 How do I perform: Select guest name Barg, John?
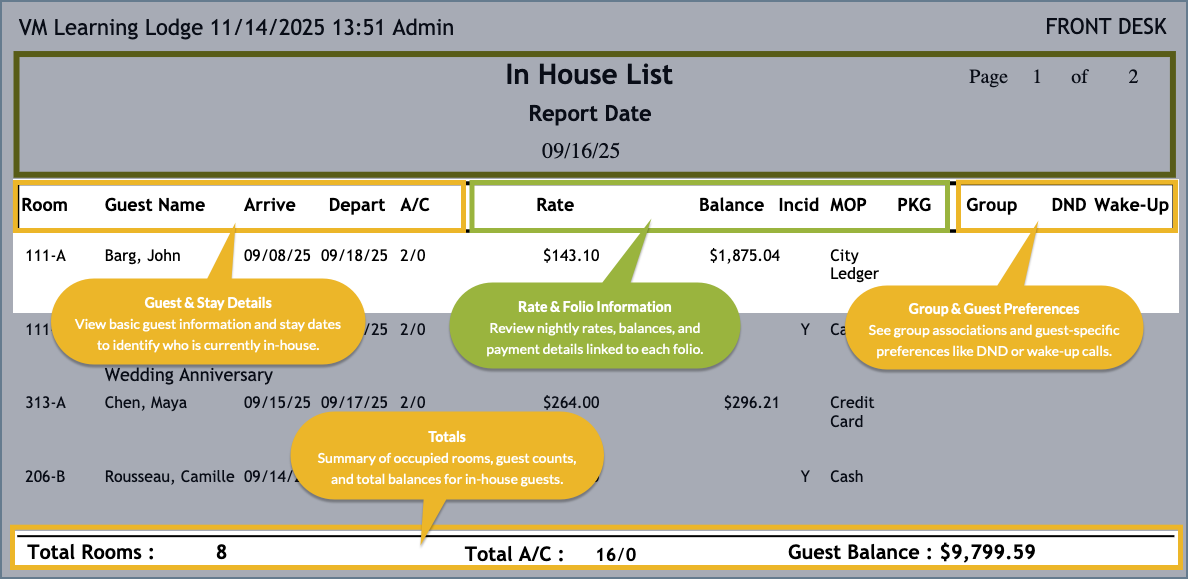tap(143, 255)
